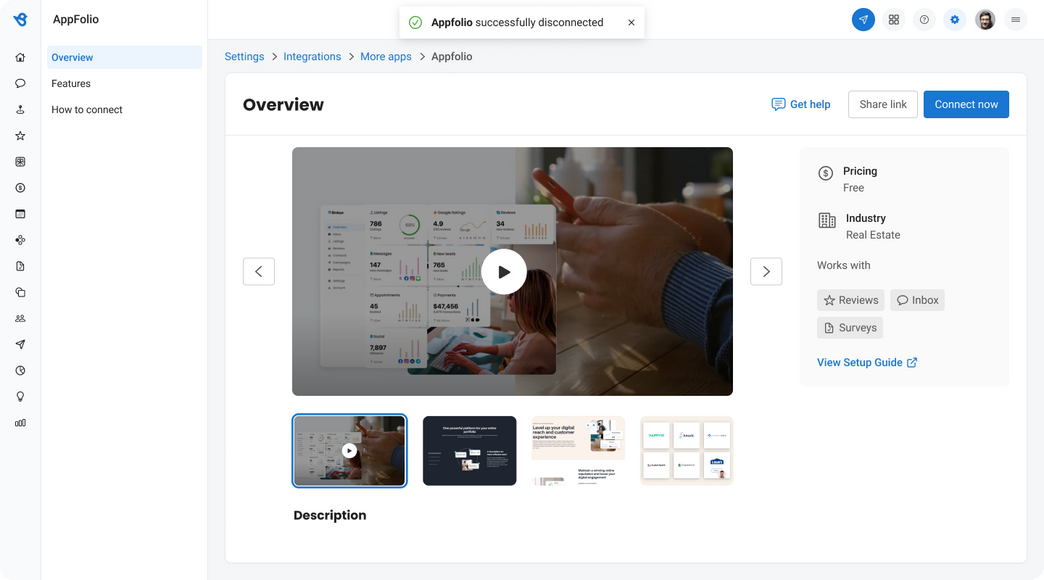This screenshot has height=580, width=1044.
Task: Open the Reviews star icon in sidebar
Action: pos(20,136)
